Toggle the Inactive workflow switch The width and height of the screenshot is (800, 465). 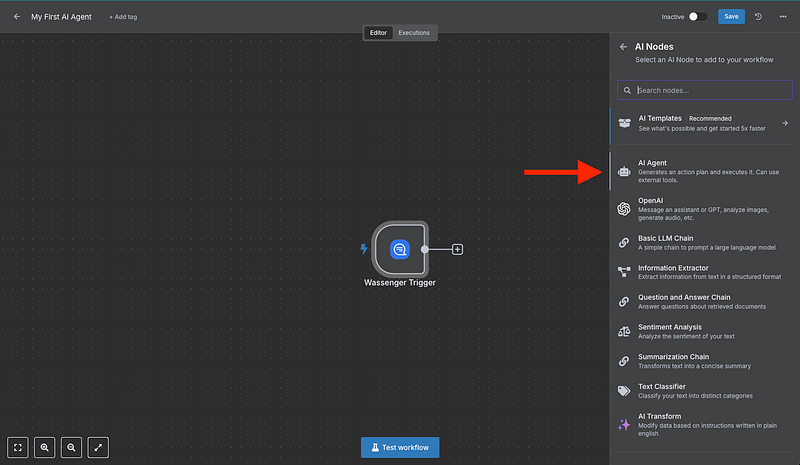(x=698, y=17)
